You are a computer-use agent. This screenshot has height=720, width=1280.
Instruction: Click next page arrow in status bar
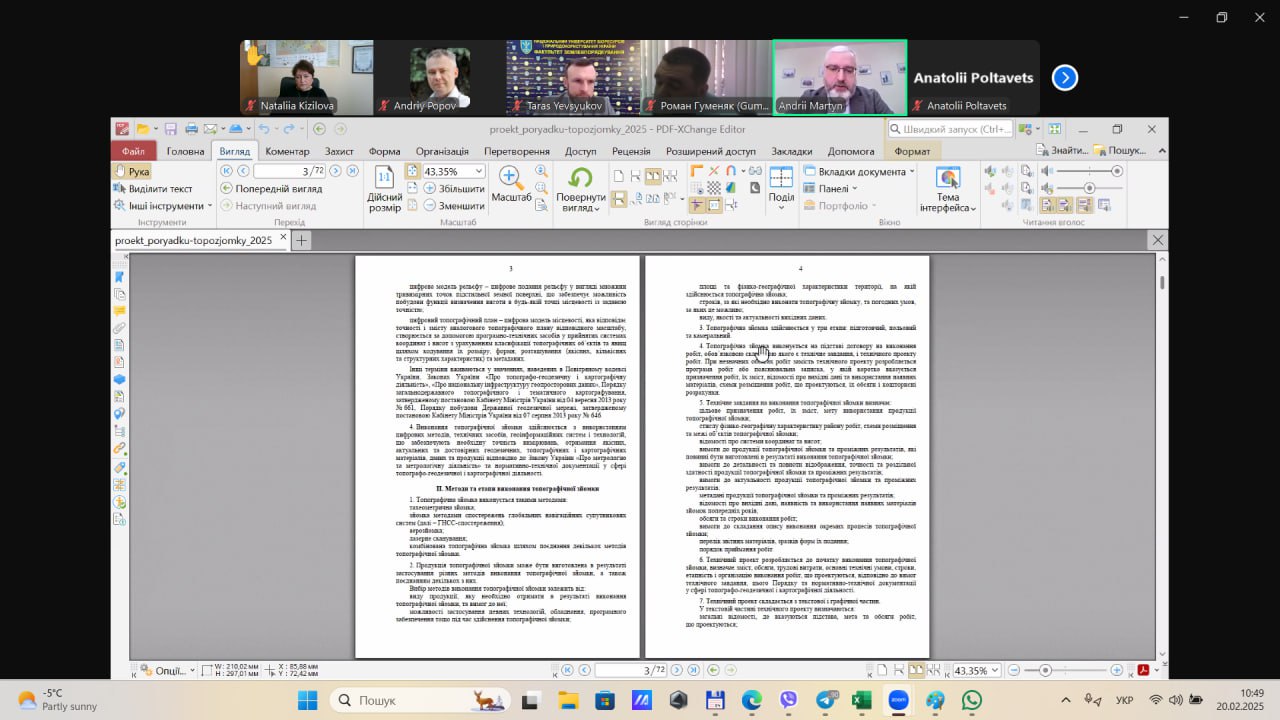(x=678, y=670)
